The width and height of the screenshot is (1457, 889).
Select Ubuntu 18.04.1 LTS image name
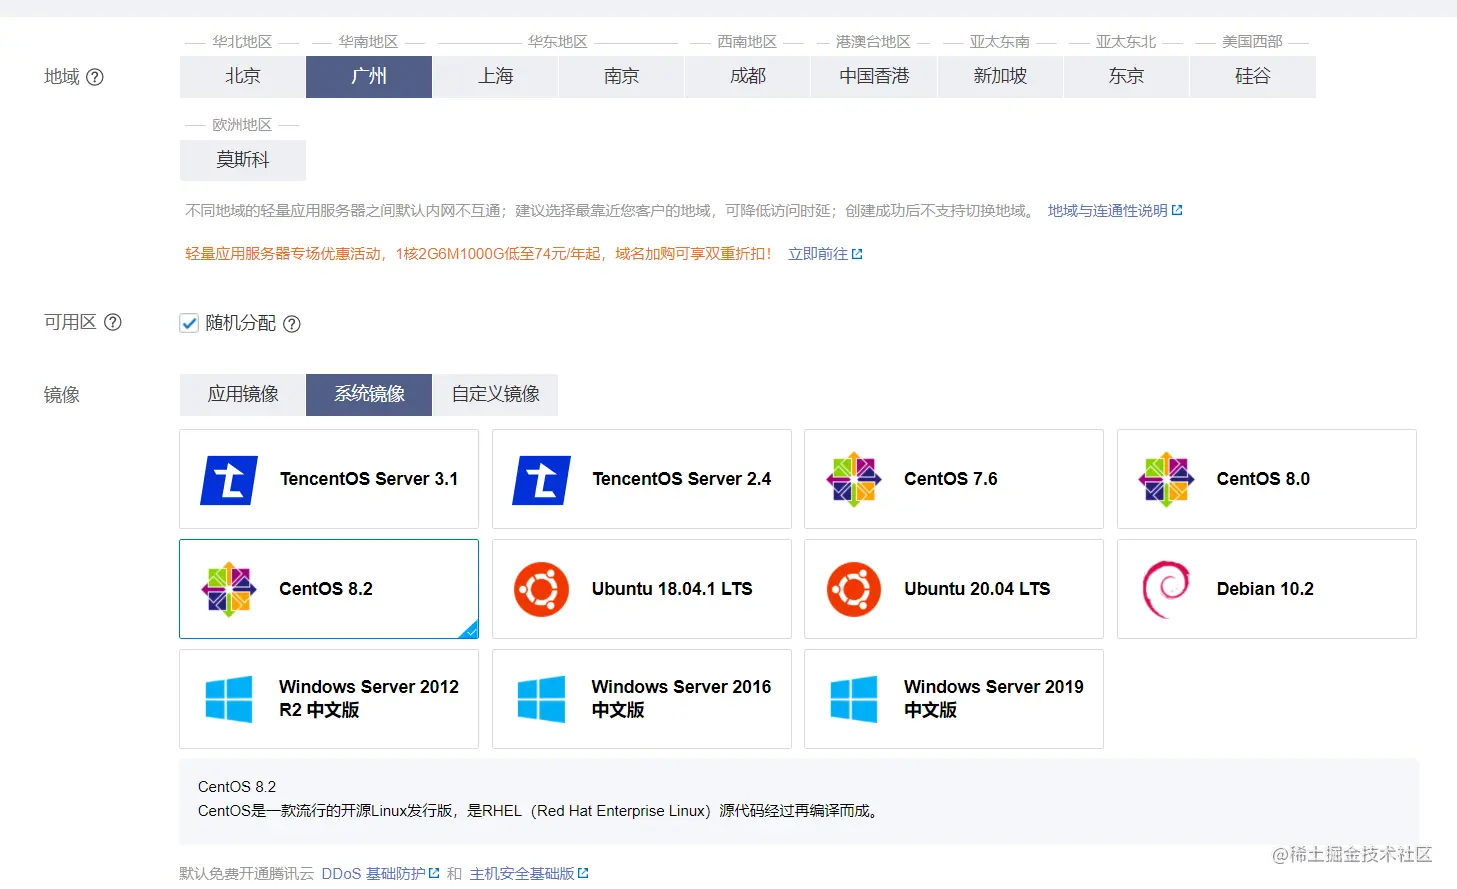672,589
